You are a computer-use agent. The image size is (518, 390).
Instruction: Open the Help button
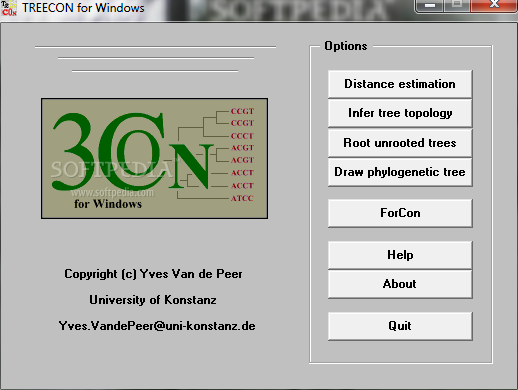(400, 255)
